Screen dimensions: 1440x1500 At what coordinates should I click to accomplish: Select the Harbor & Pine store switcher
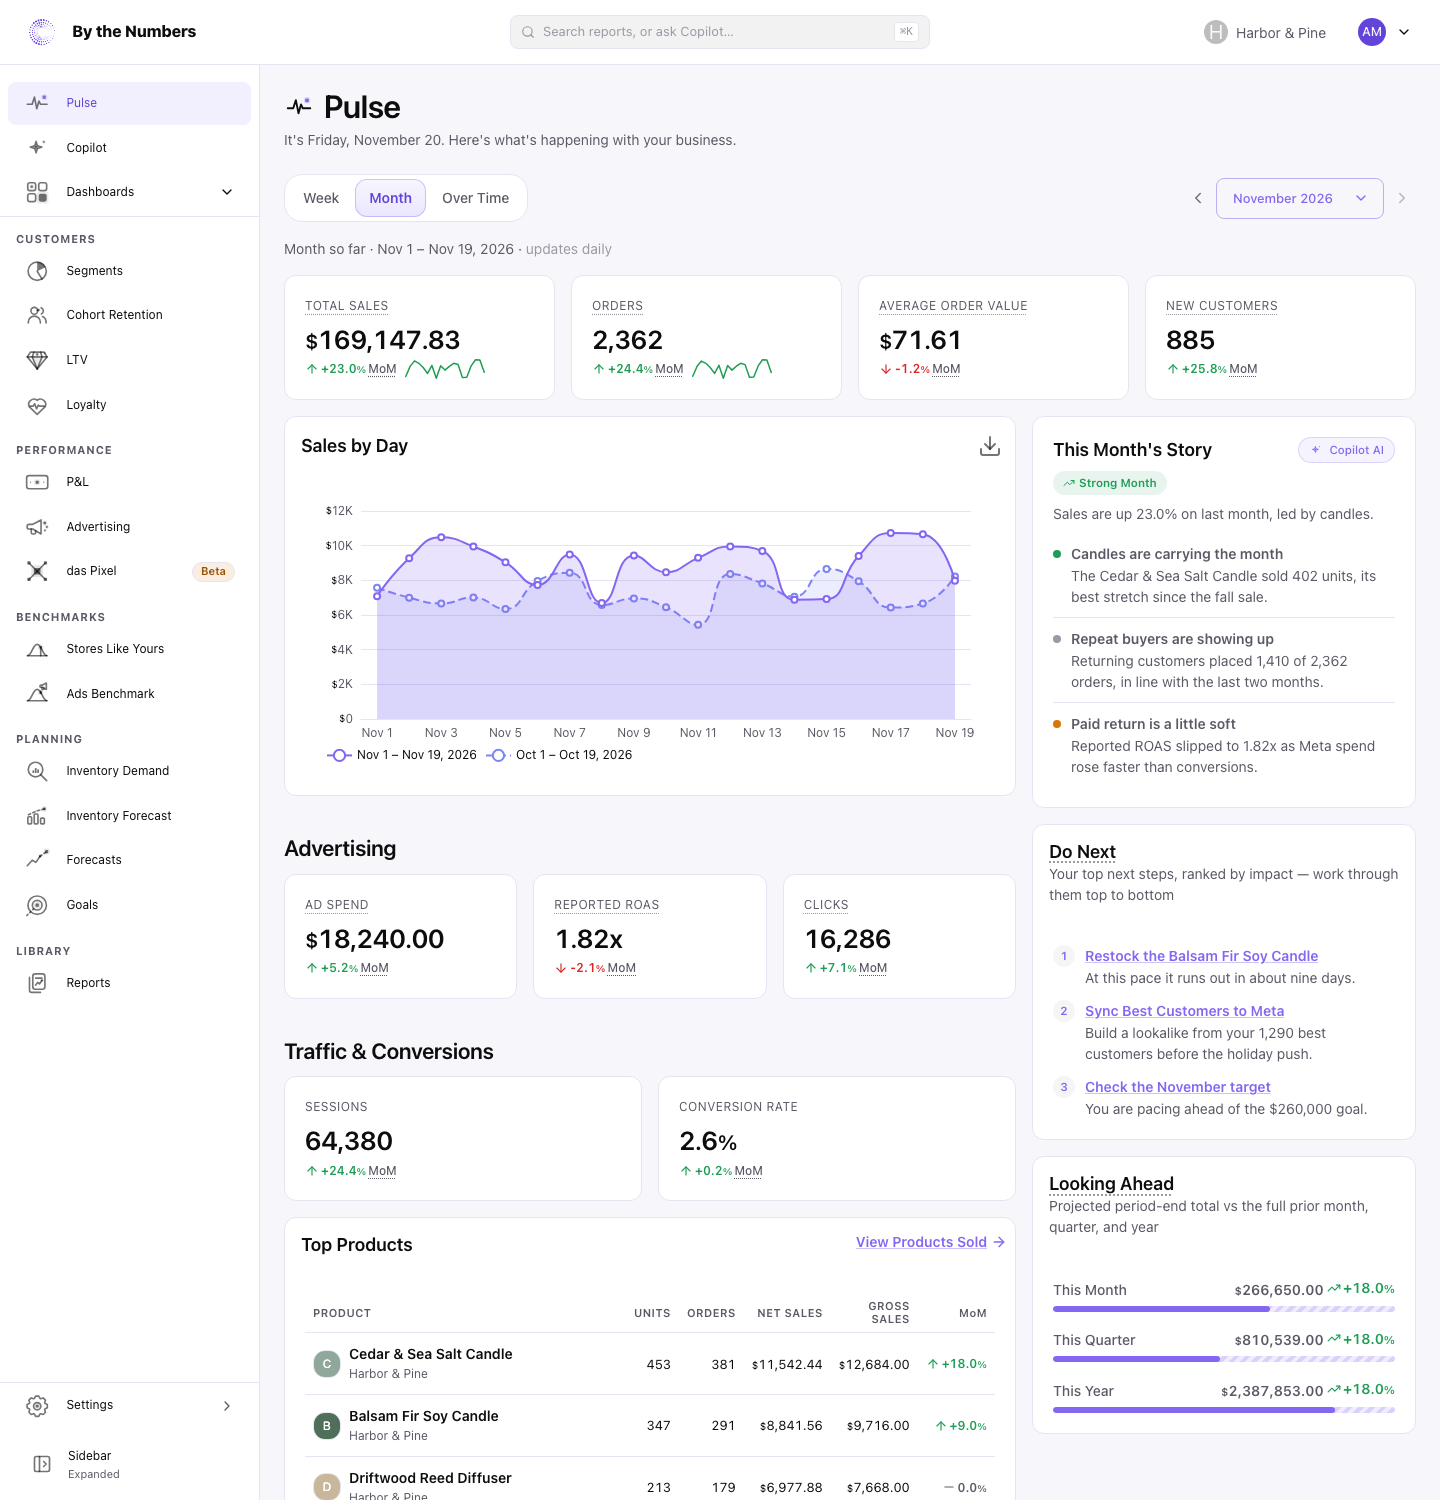(x=1265, y=32)
